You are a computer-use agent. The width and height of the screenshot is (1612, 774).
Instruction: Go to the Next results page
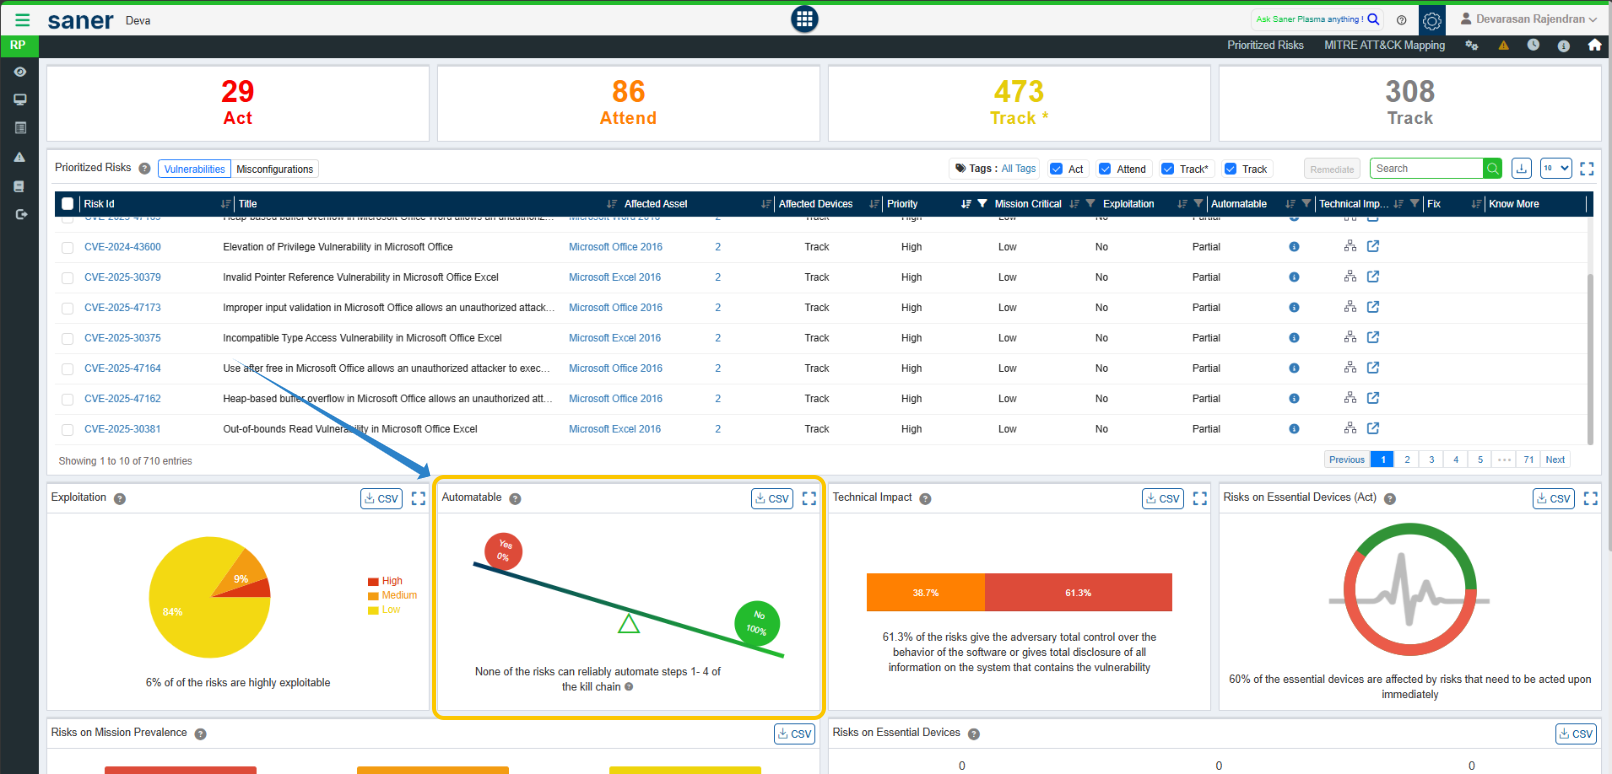[x=1555, y=460]
